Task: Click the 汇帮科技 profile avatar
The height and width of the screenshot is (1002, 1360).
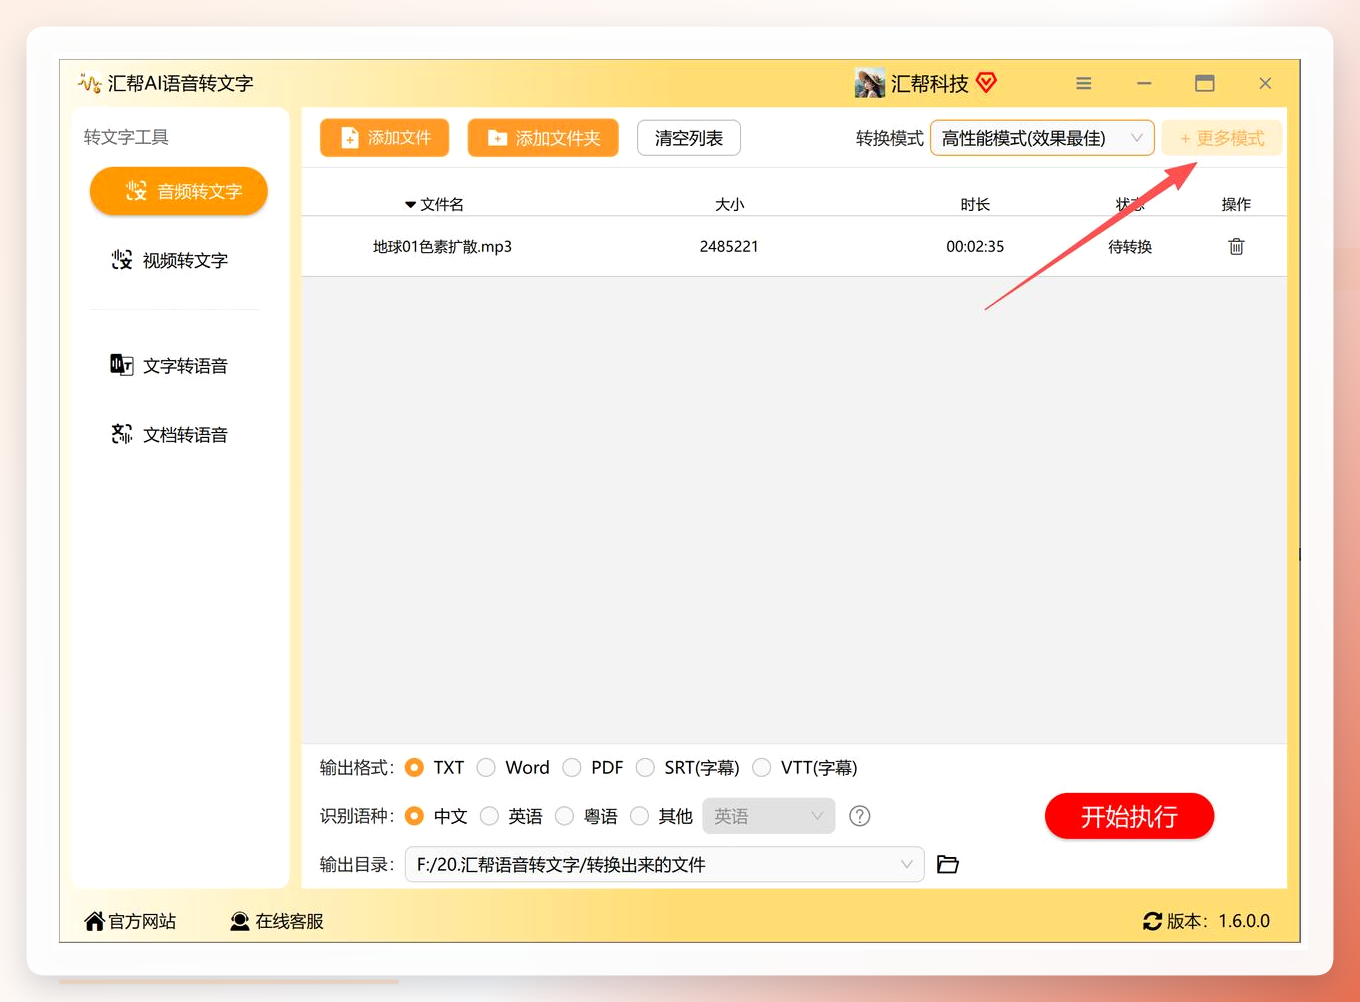Action: click(869, 83)
